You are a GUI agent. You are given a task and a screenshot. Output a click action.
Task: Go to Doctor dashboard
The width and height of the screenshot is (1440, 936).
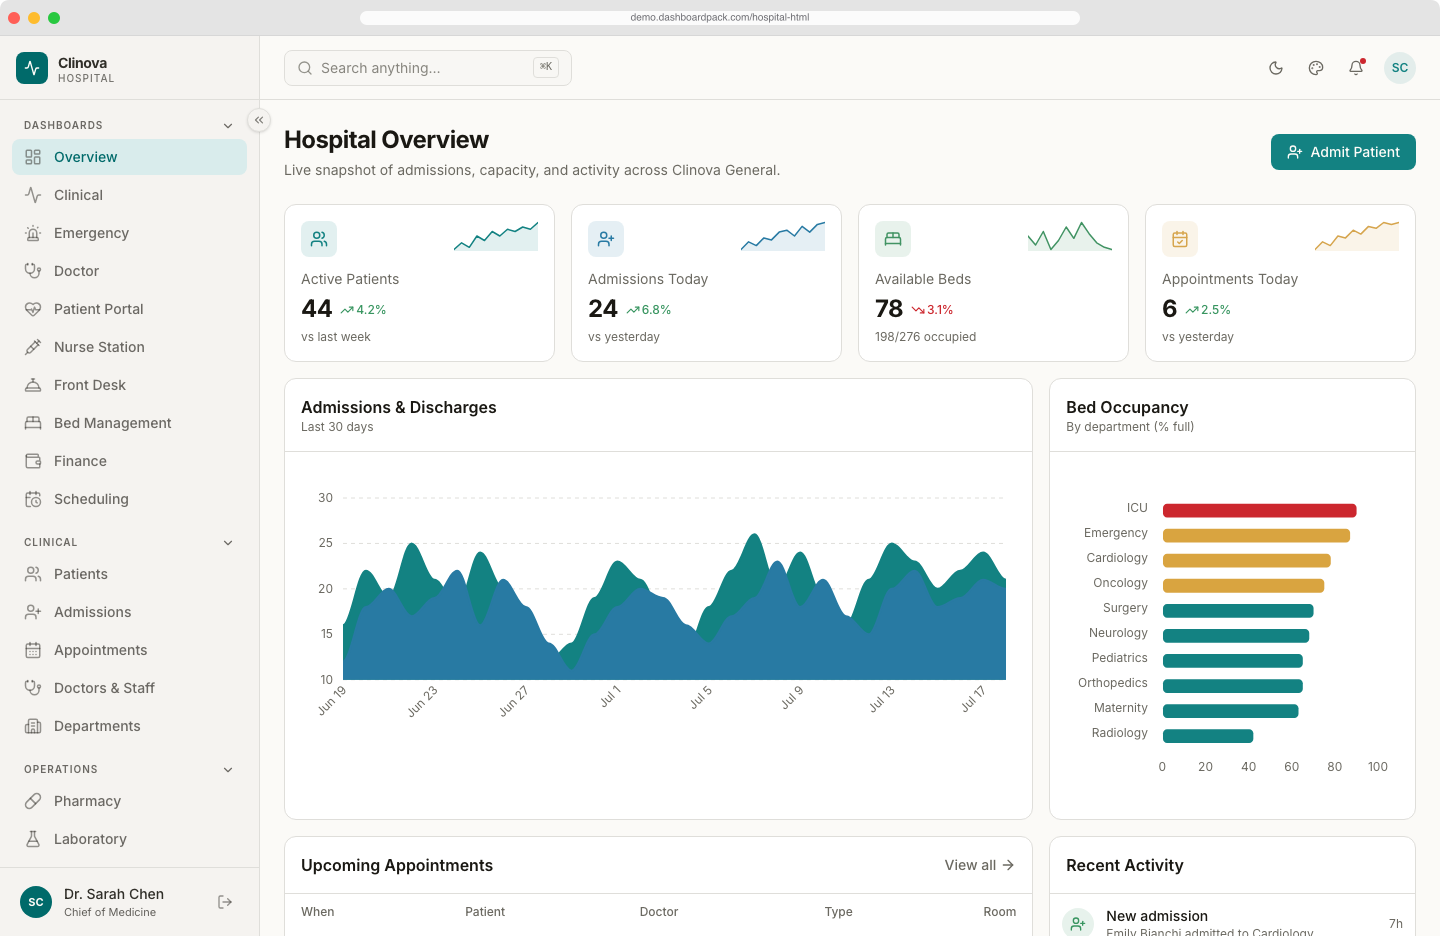129,271
